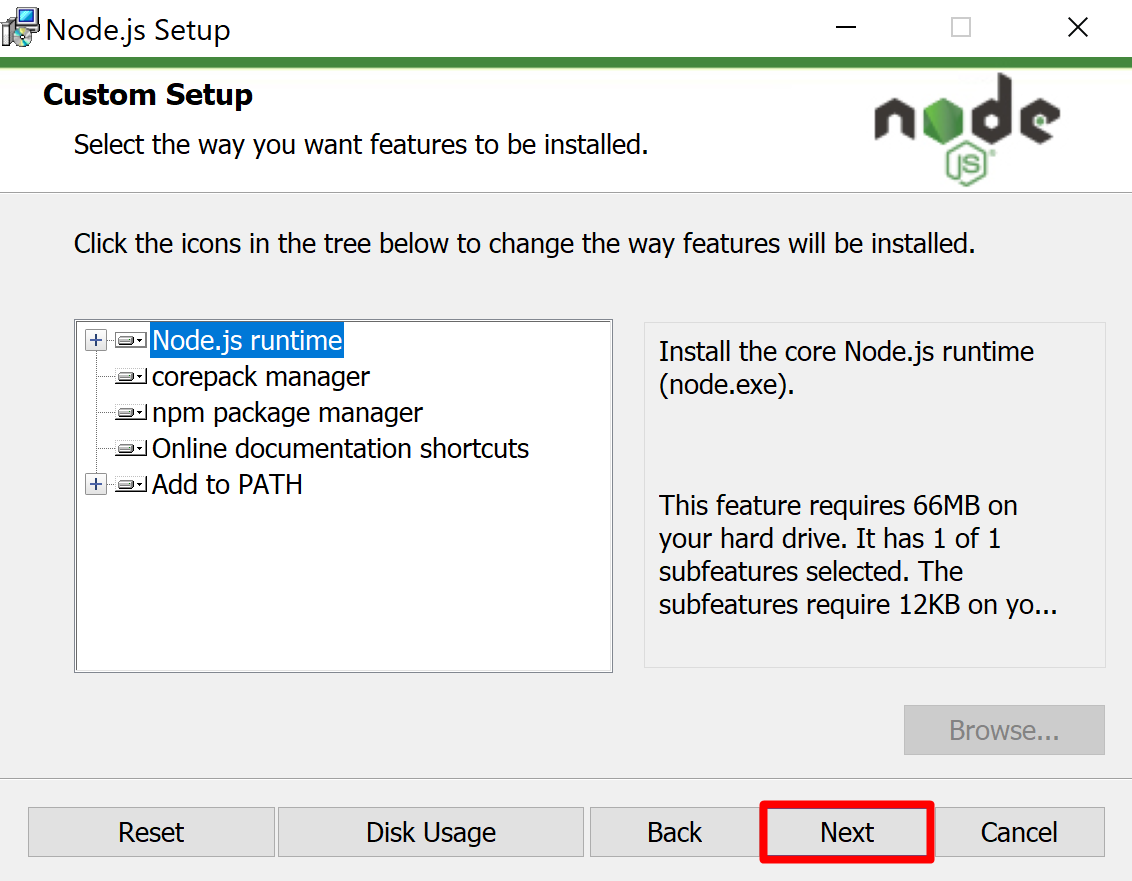Image resolution: width=1132 pixels, height=881 pixels.
Task: Go Back to the previous step
Action: click(674, 832)
